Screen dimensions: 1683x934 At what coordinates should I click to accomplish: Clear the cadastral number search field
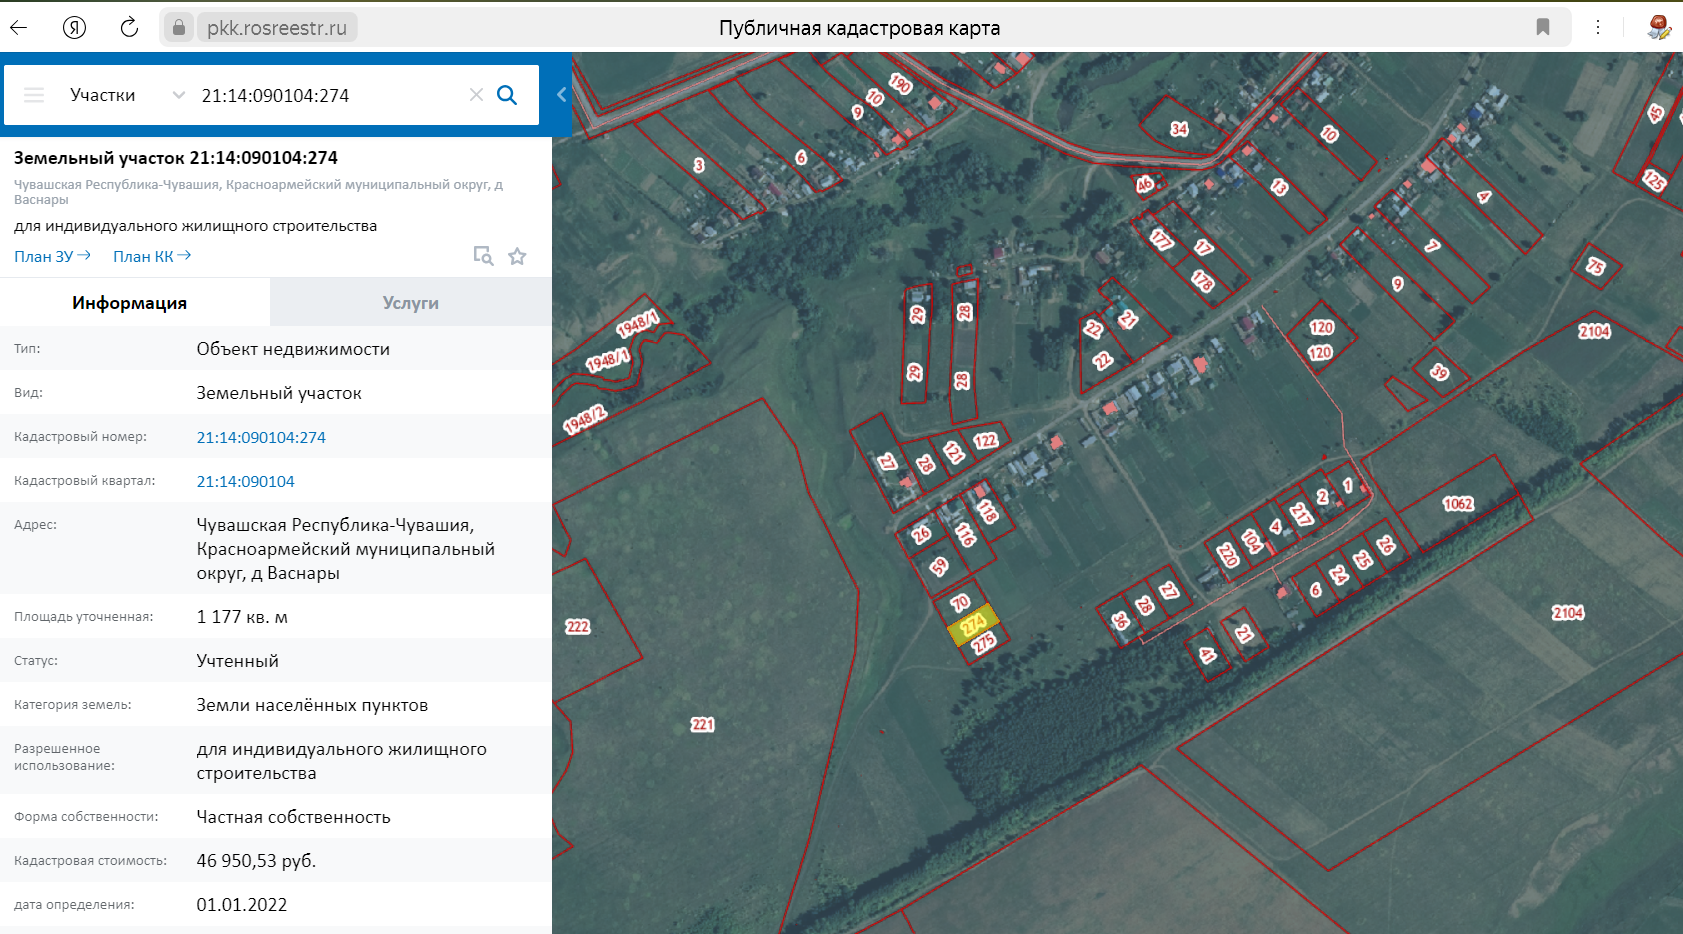476,95
